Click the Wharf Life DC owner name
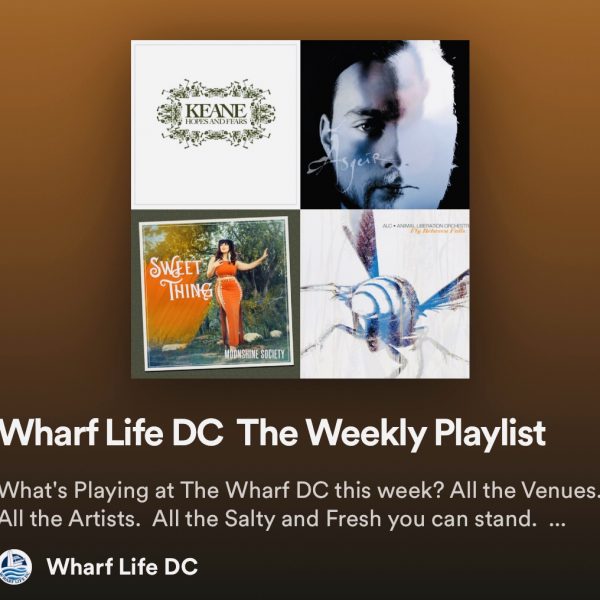The width and height of the screenshot is (600, 600). tap(122, 567)
